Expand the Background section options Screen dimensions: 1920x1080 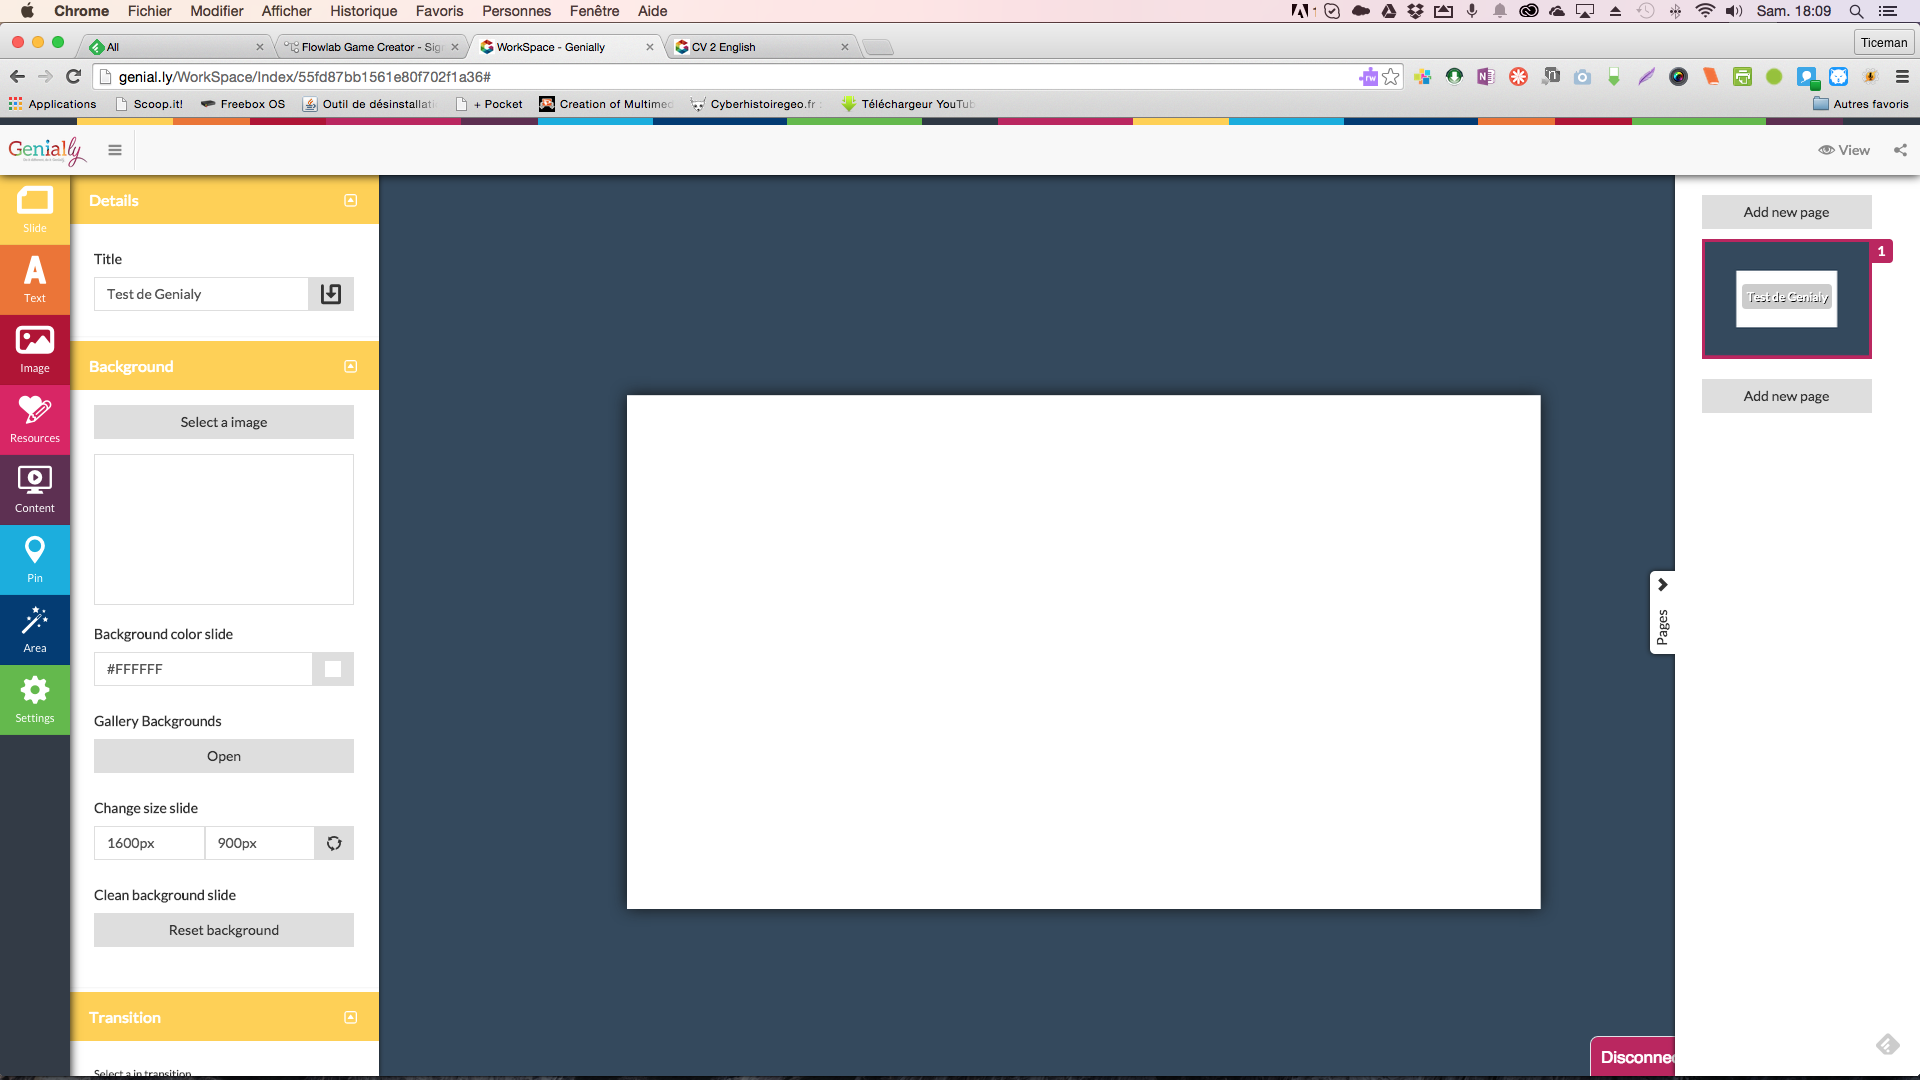[349, 365]
